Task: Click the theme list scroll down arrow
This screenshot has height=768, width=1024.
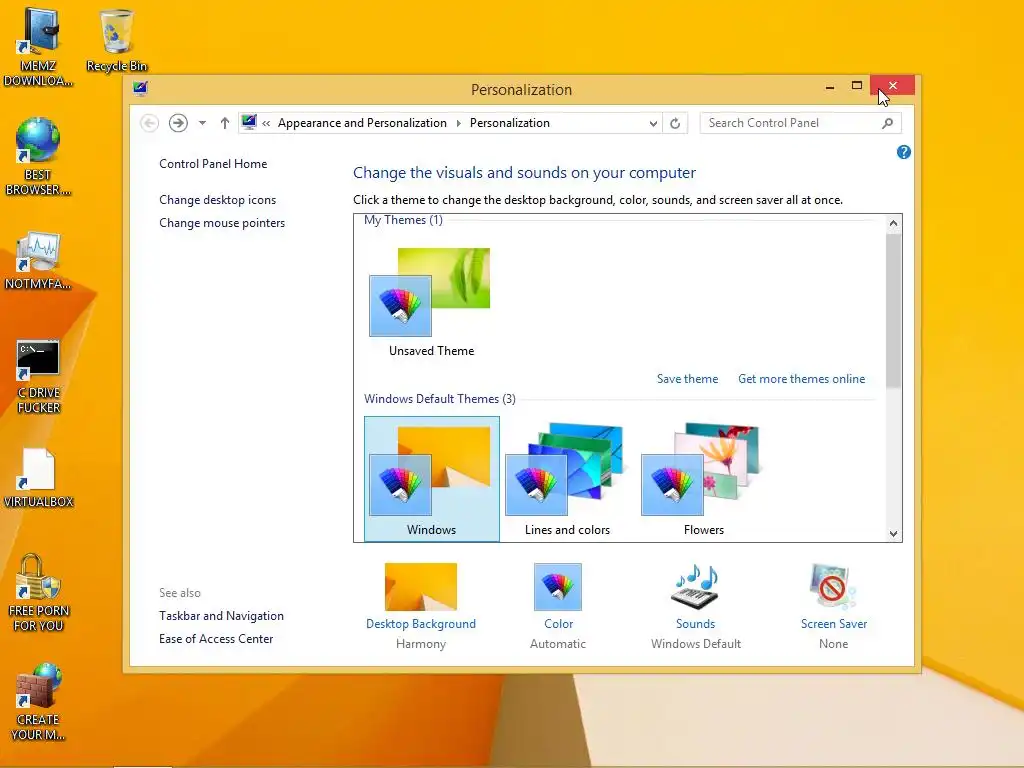Action: click(x=893, y=534)
